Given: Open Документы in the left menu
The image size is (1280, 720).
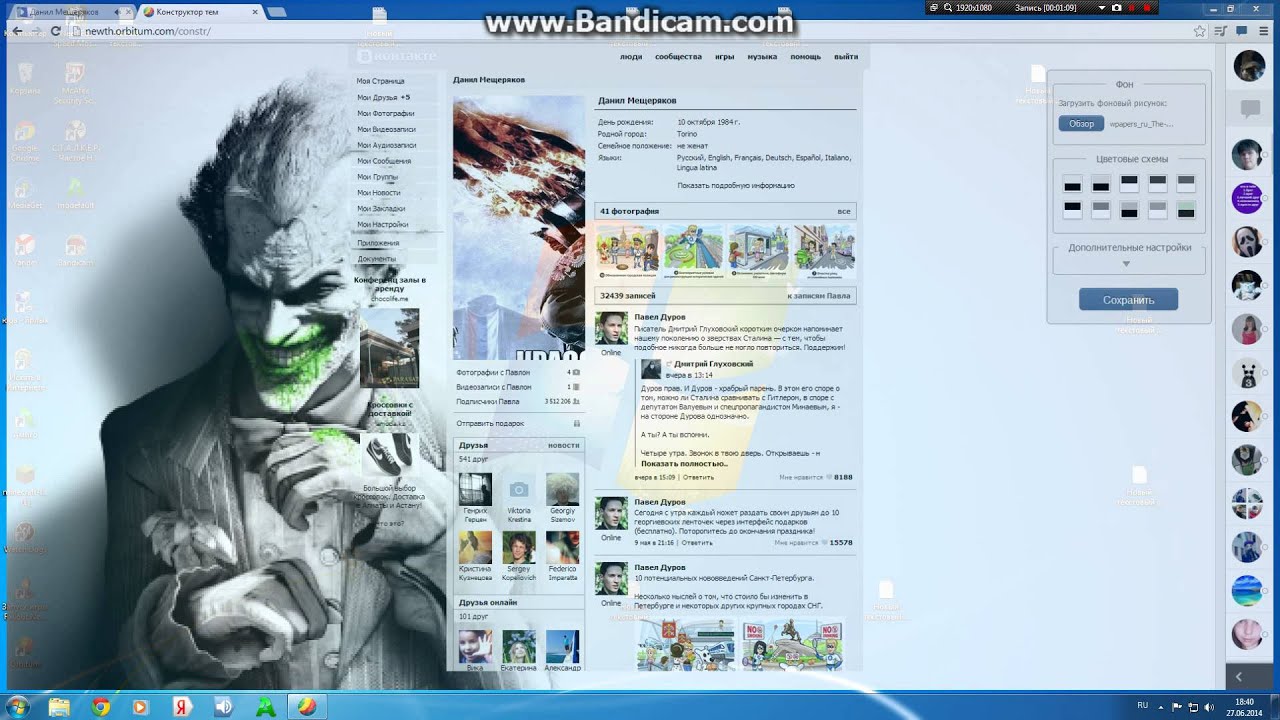Looking at the screenshot, I should (x=377, y=259).
